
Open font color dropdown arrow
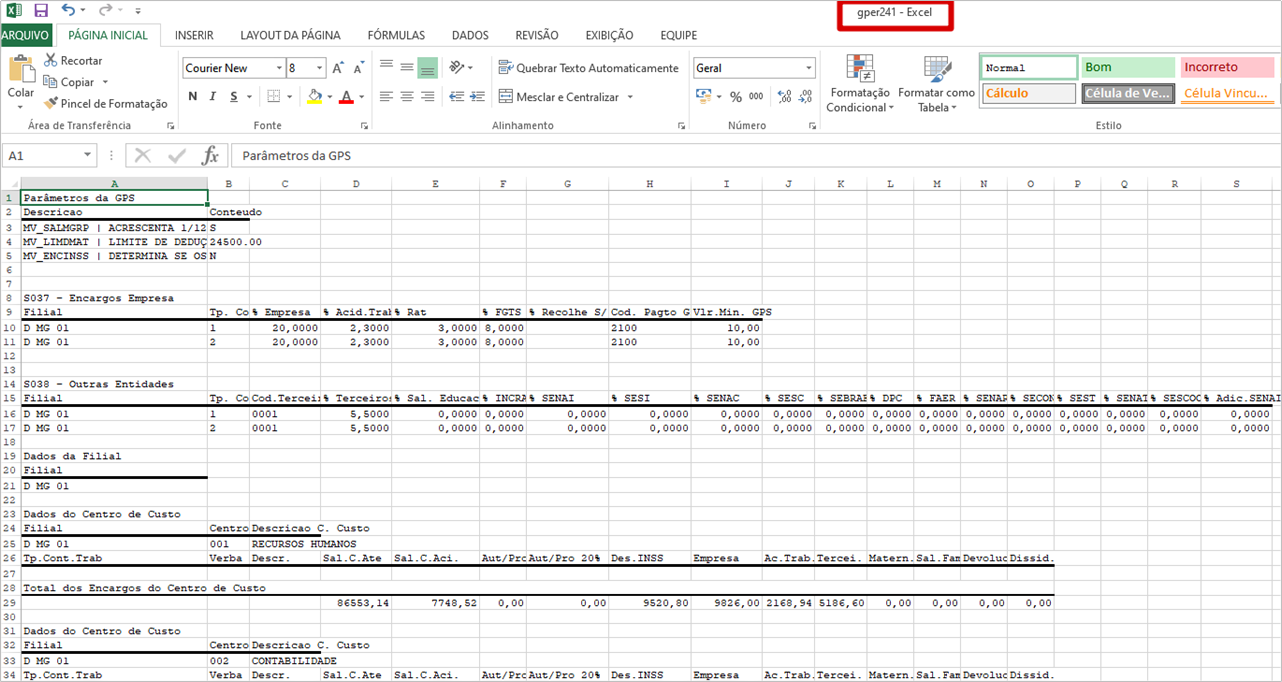(361, 97)
